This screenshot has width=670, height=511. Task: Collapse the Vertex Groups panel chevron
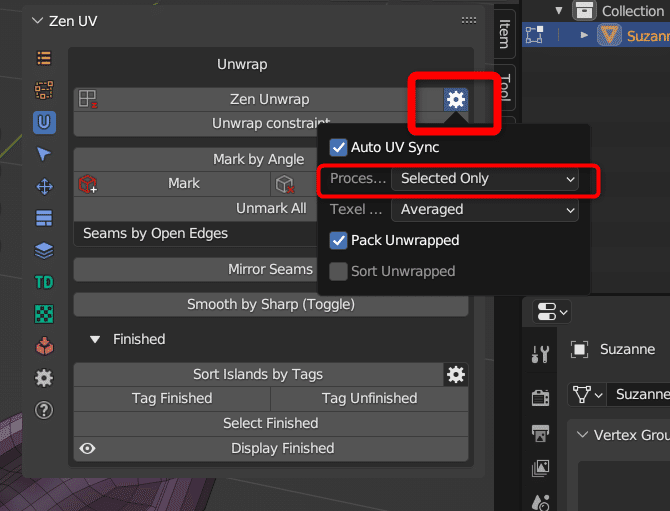582,435
